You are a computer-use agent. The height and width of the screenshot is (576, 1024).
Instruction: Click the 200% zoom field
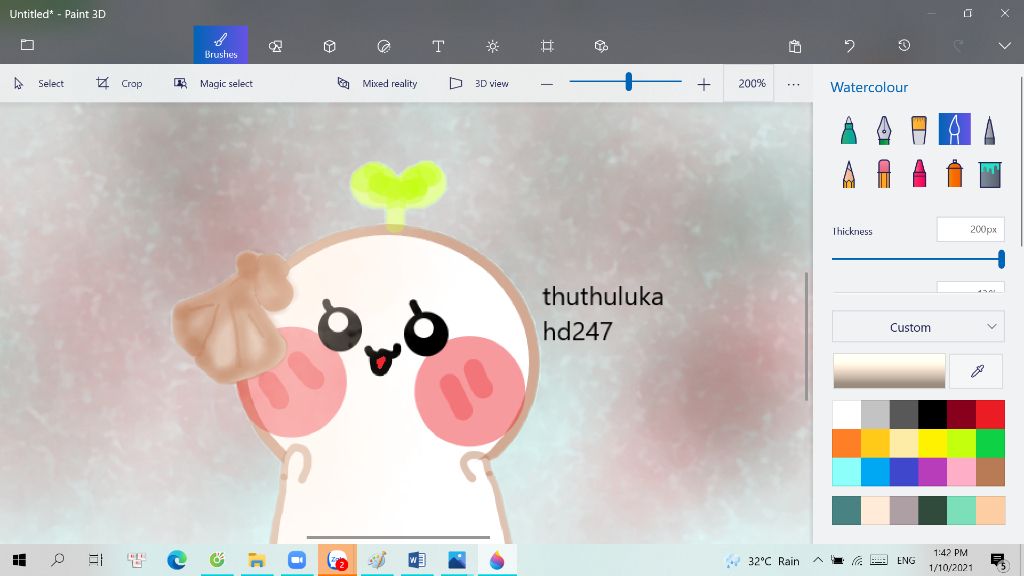click(751, 84)
